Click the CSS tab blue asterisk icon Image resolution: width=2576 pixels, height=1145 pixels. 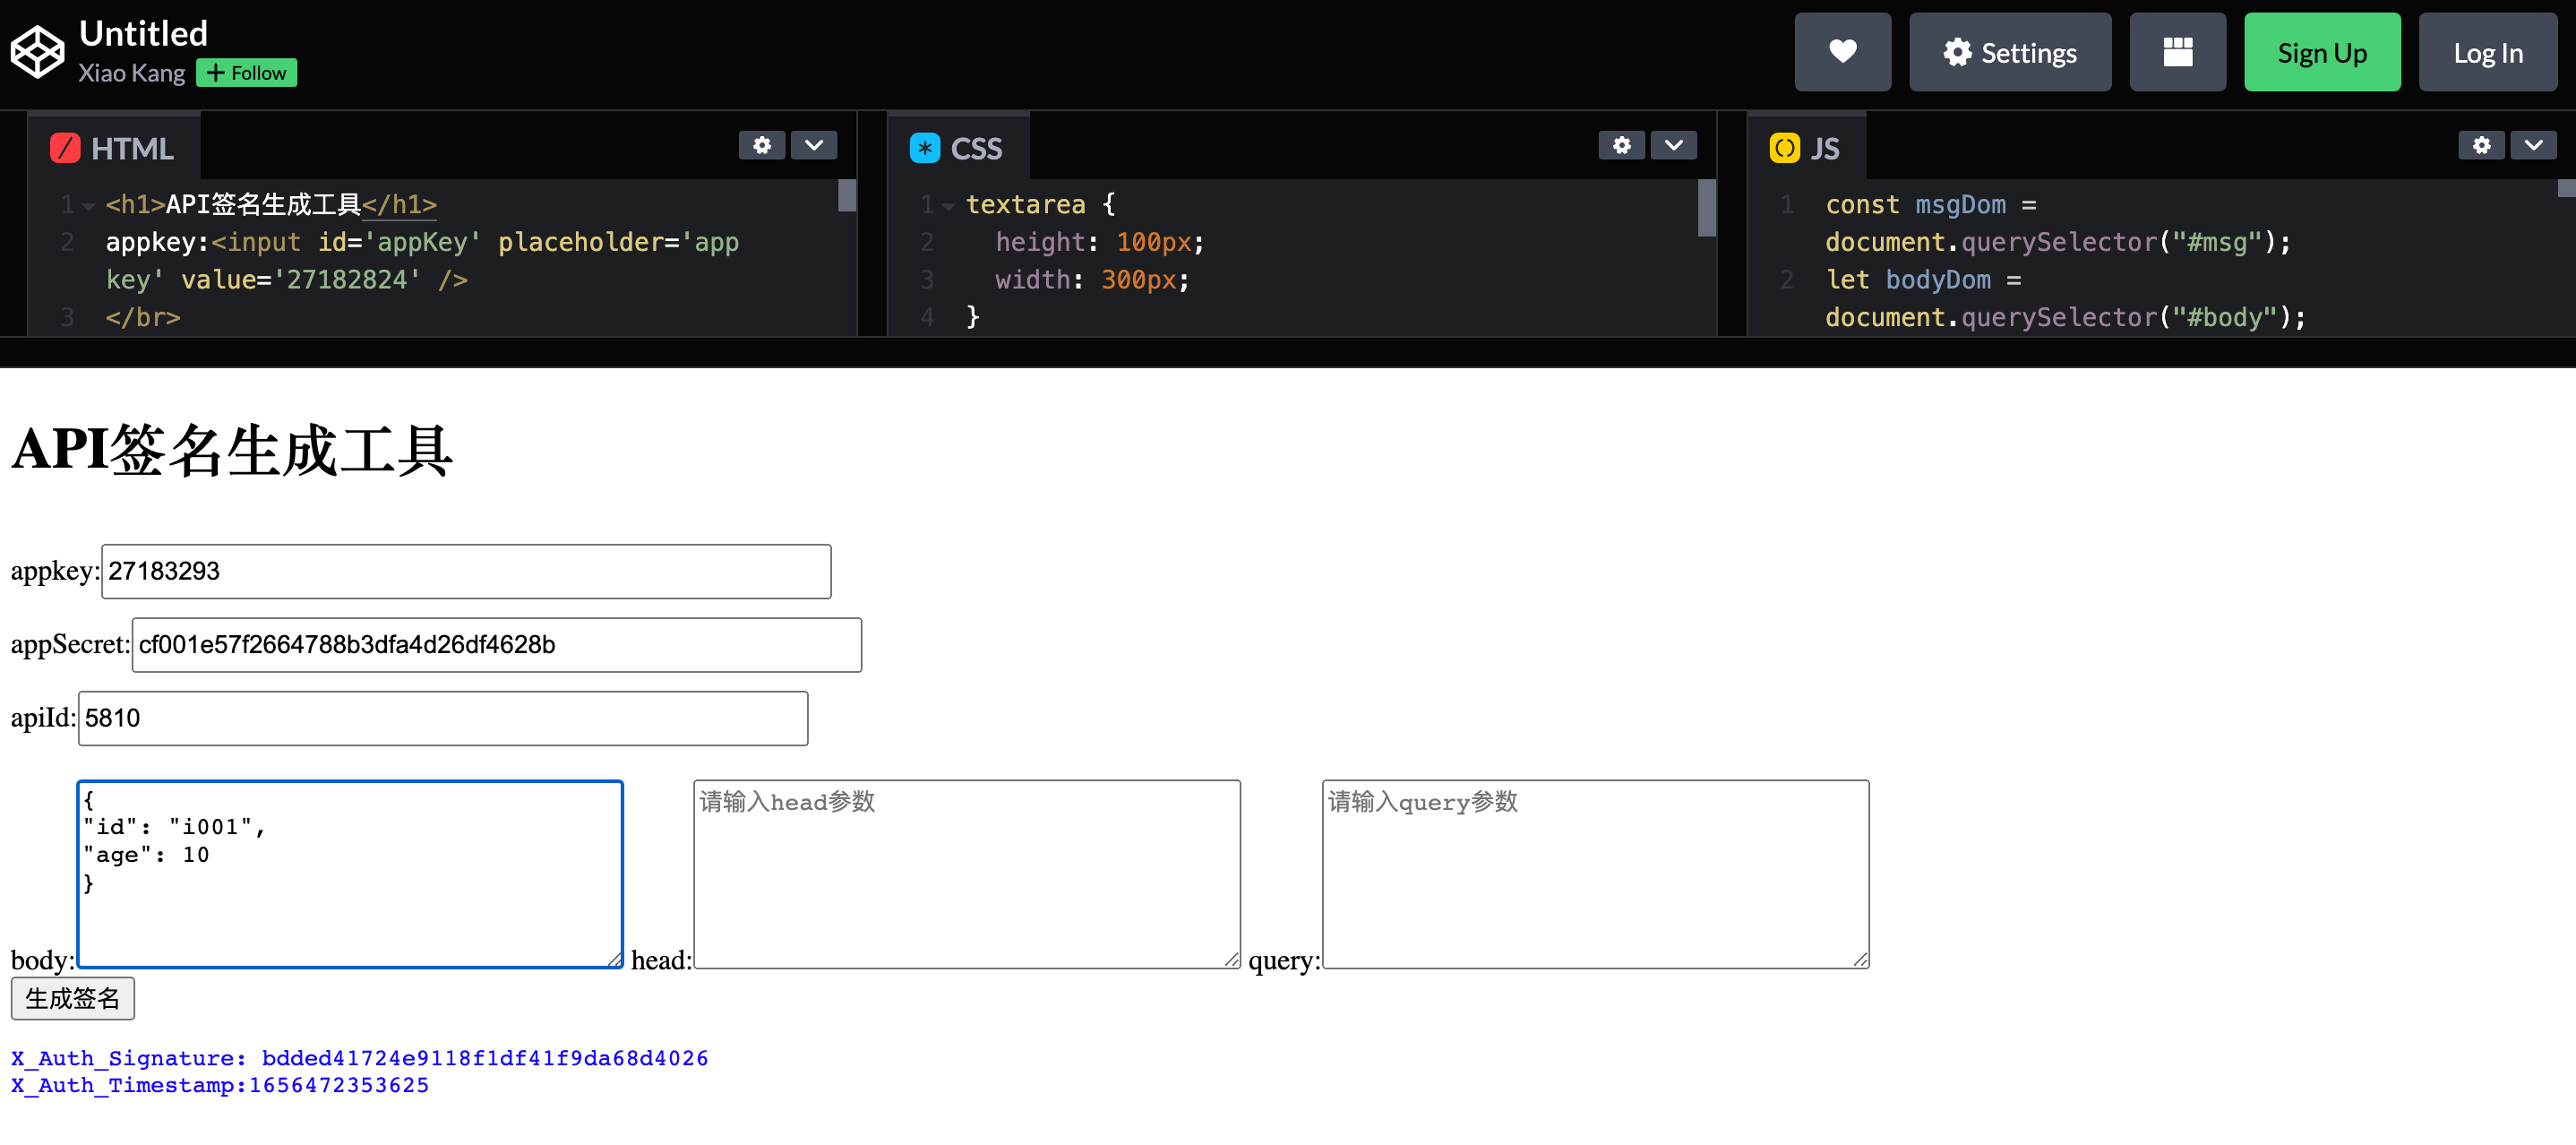(x=924, y=148)
